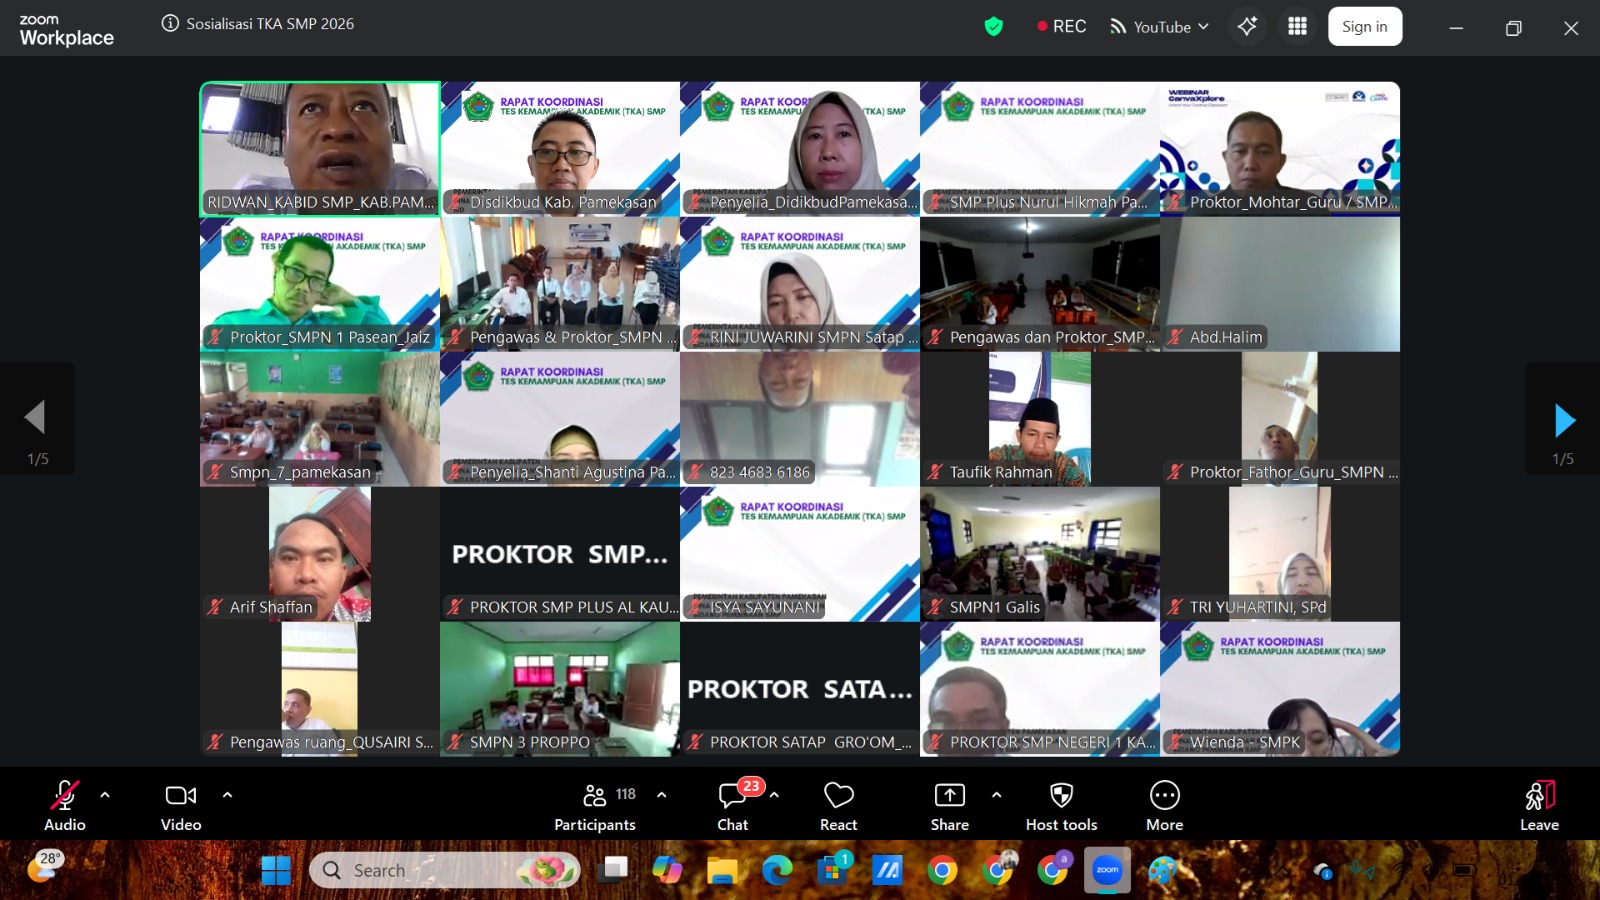Viewport: 1600px width, 900px height.
Task: Open the Chat panel
Action: point(733,806)
